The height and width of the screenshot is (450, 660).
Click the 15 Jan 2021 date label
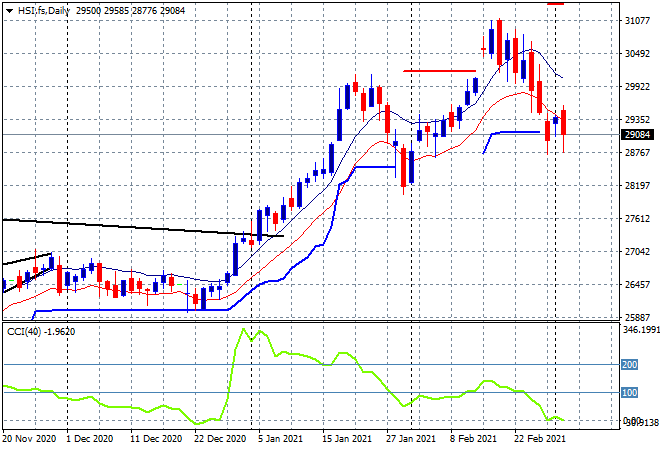point(347,439)
